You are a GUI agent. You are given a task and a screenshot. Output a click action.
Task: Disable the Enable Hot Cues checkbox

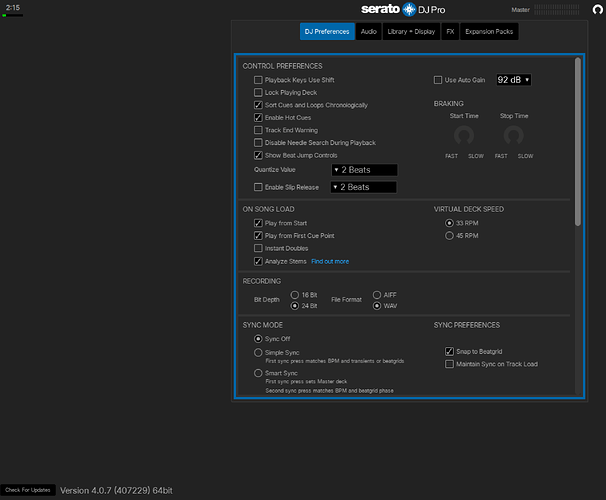tap(258, 117)
